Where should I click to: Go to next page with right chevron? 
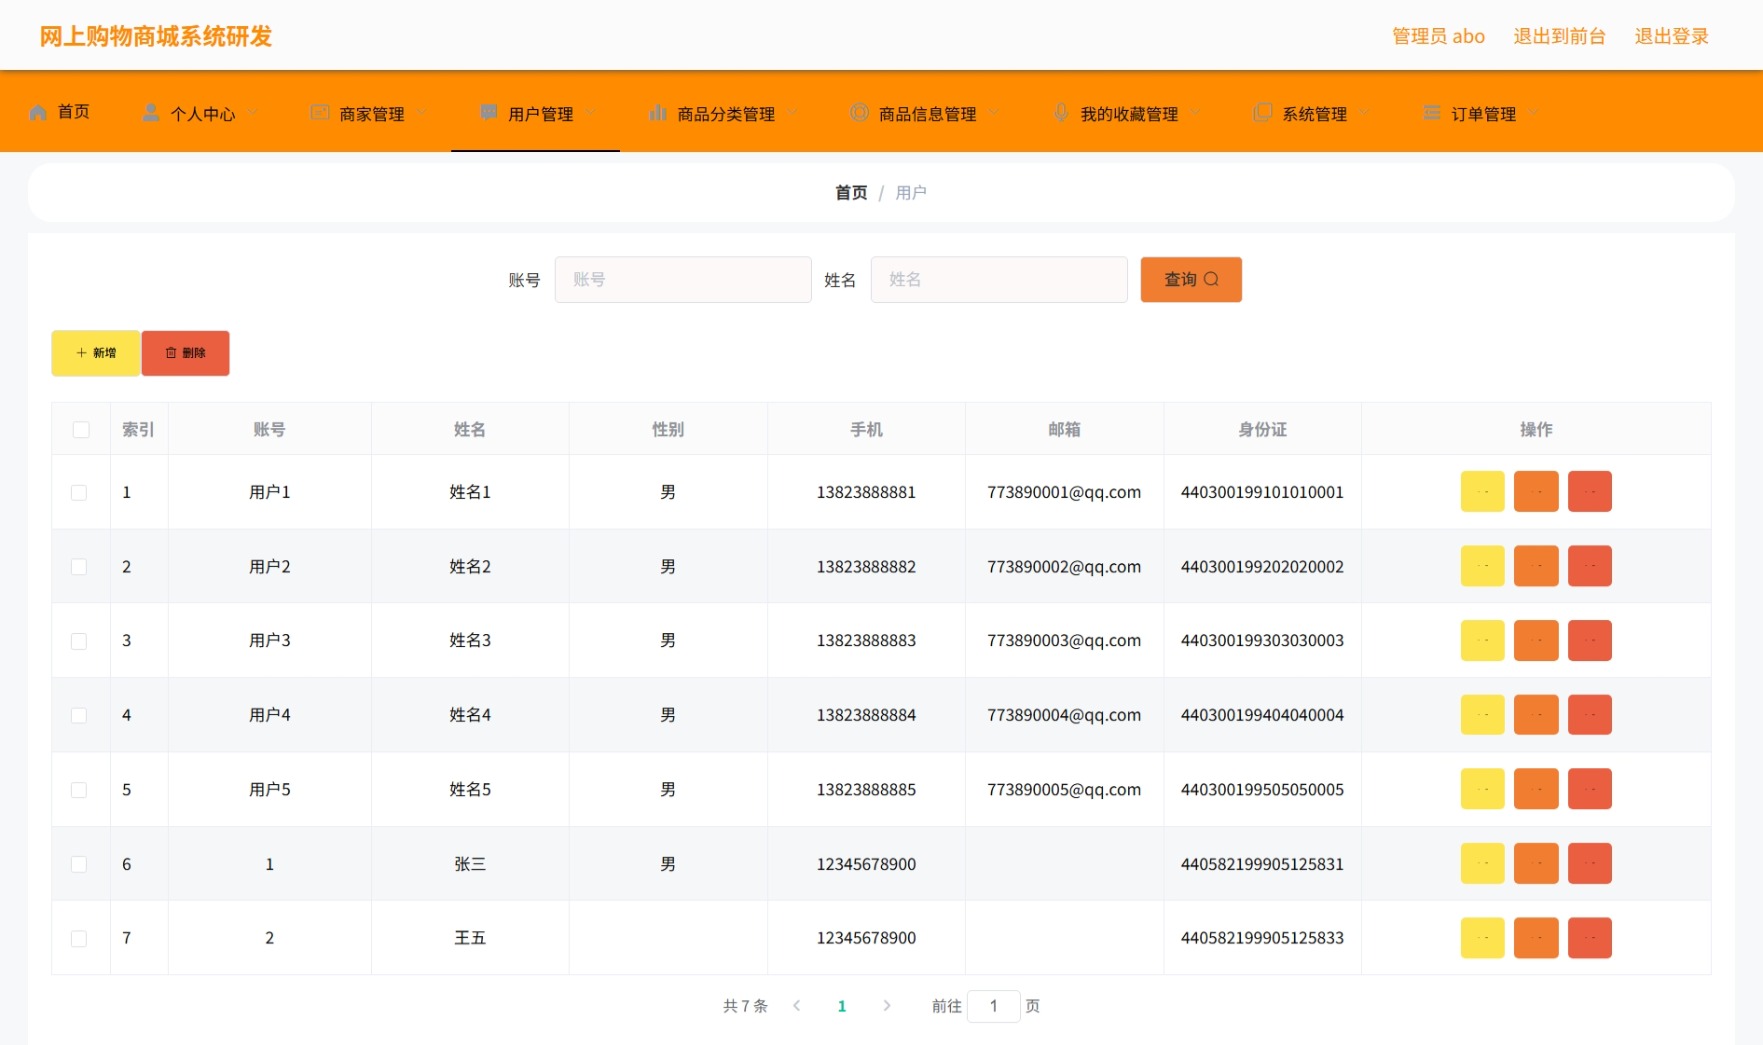coord(887,1006)
